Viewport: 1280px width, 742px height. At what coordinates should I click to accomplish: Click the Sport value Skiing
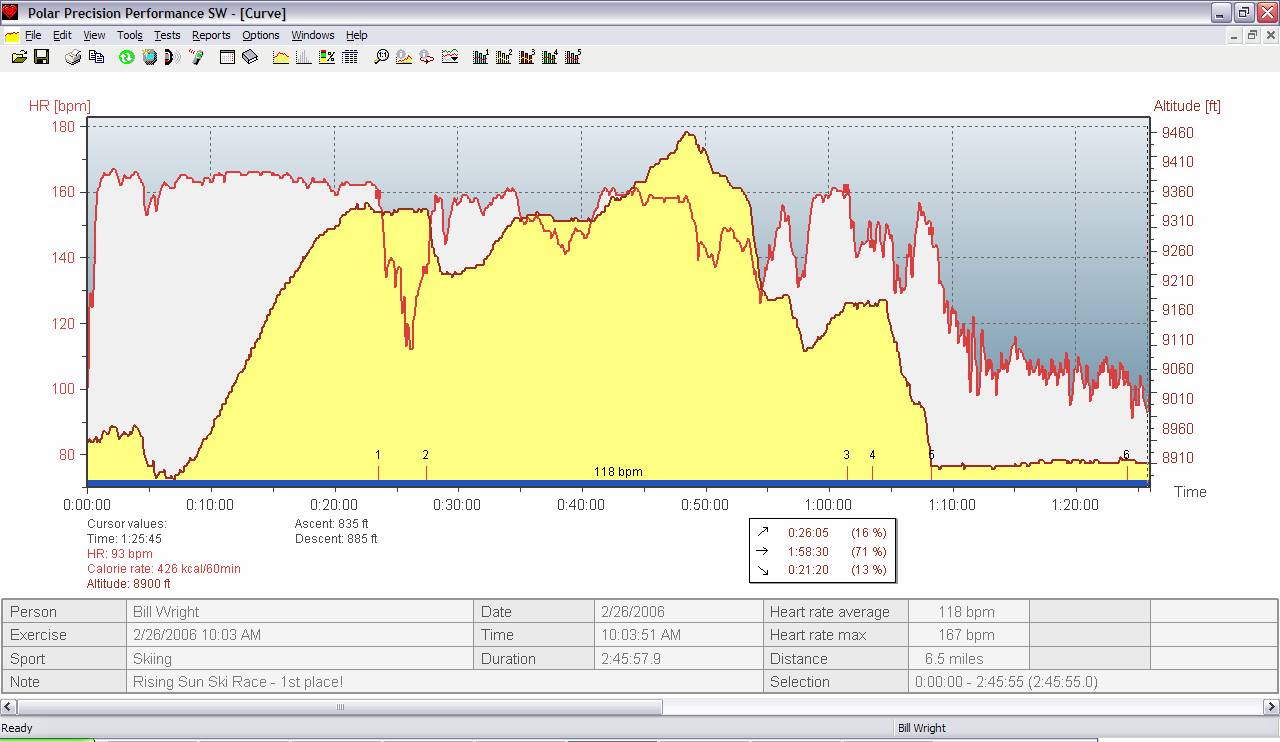tap(152, 659)
